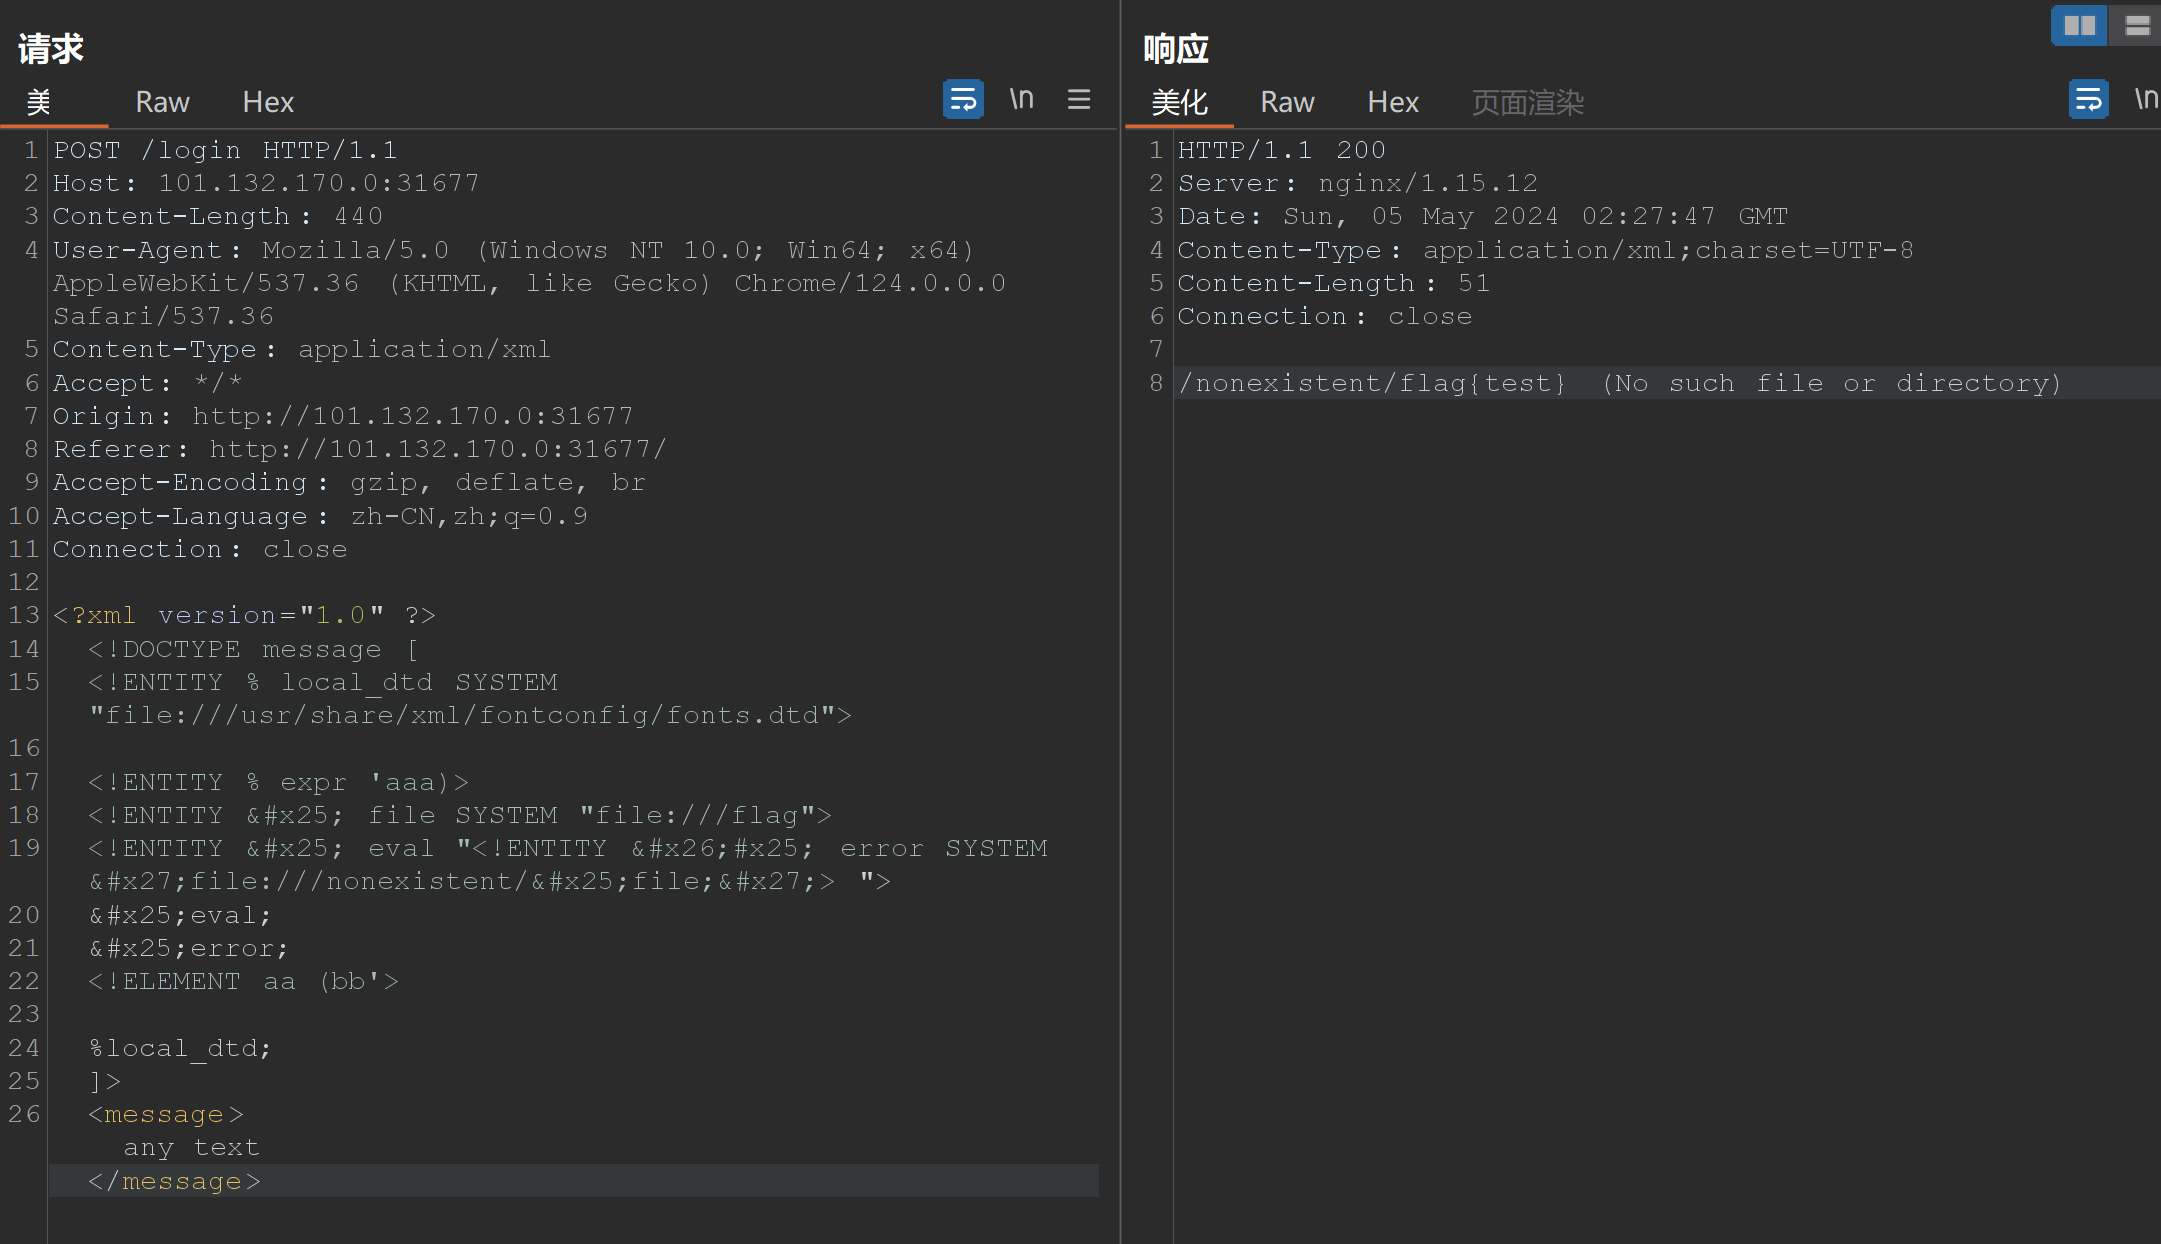Viewport: 2161px width, 1244px height.
Task: Switch to side-by-side layout view
Action: (x=2079, y=25)
